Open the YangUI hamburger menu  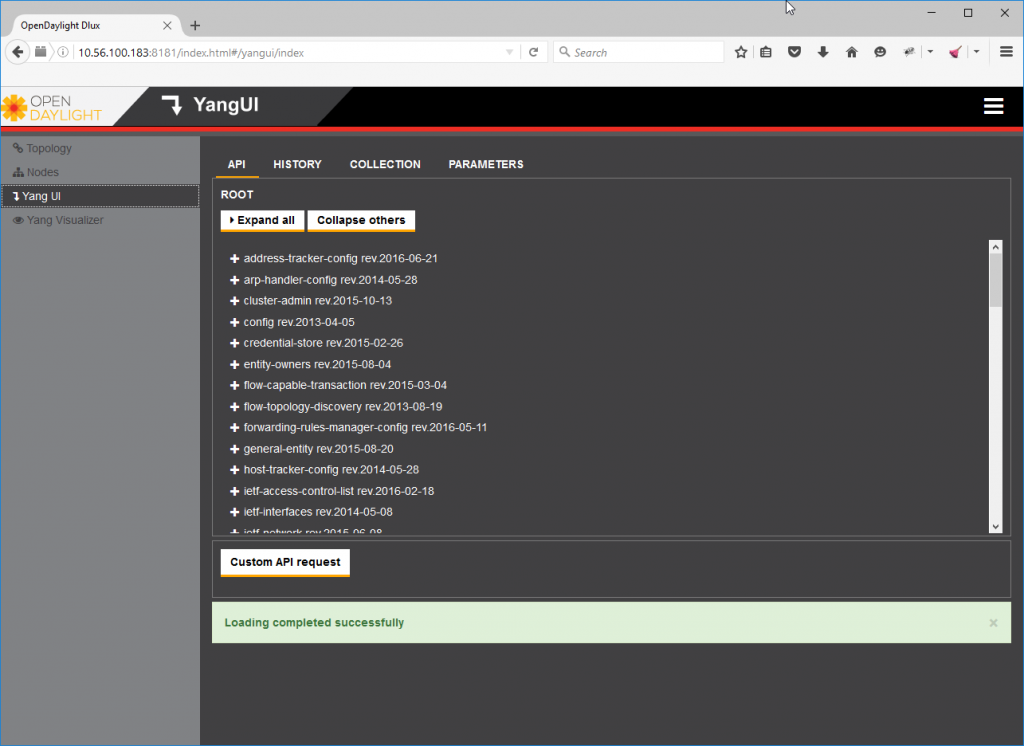[x=993, y=105]
